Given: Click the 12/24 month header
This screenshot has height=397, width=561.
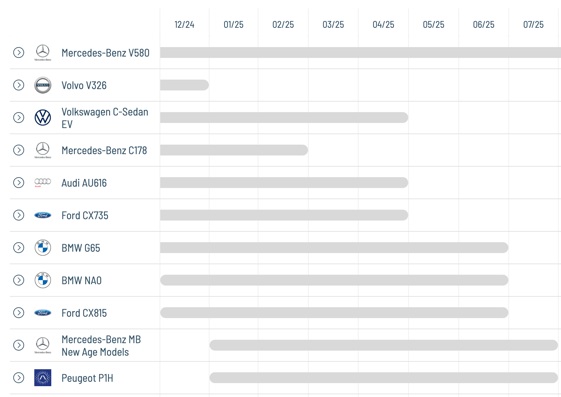Looking at the screenshot, I should pos(184,25).
